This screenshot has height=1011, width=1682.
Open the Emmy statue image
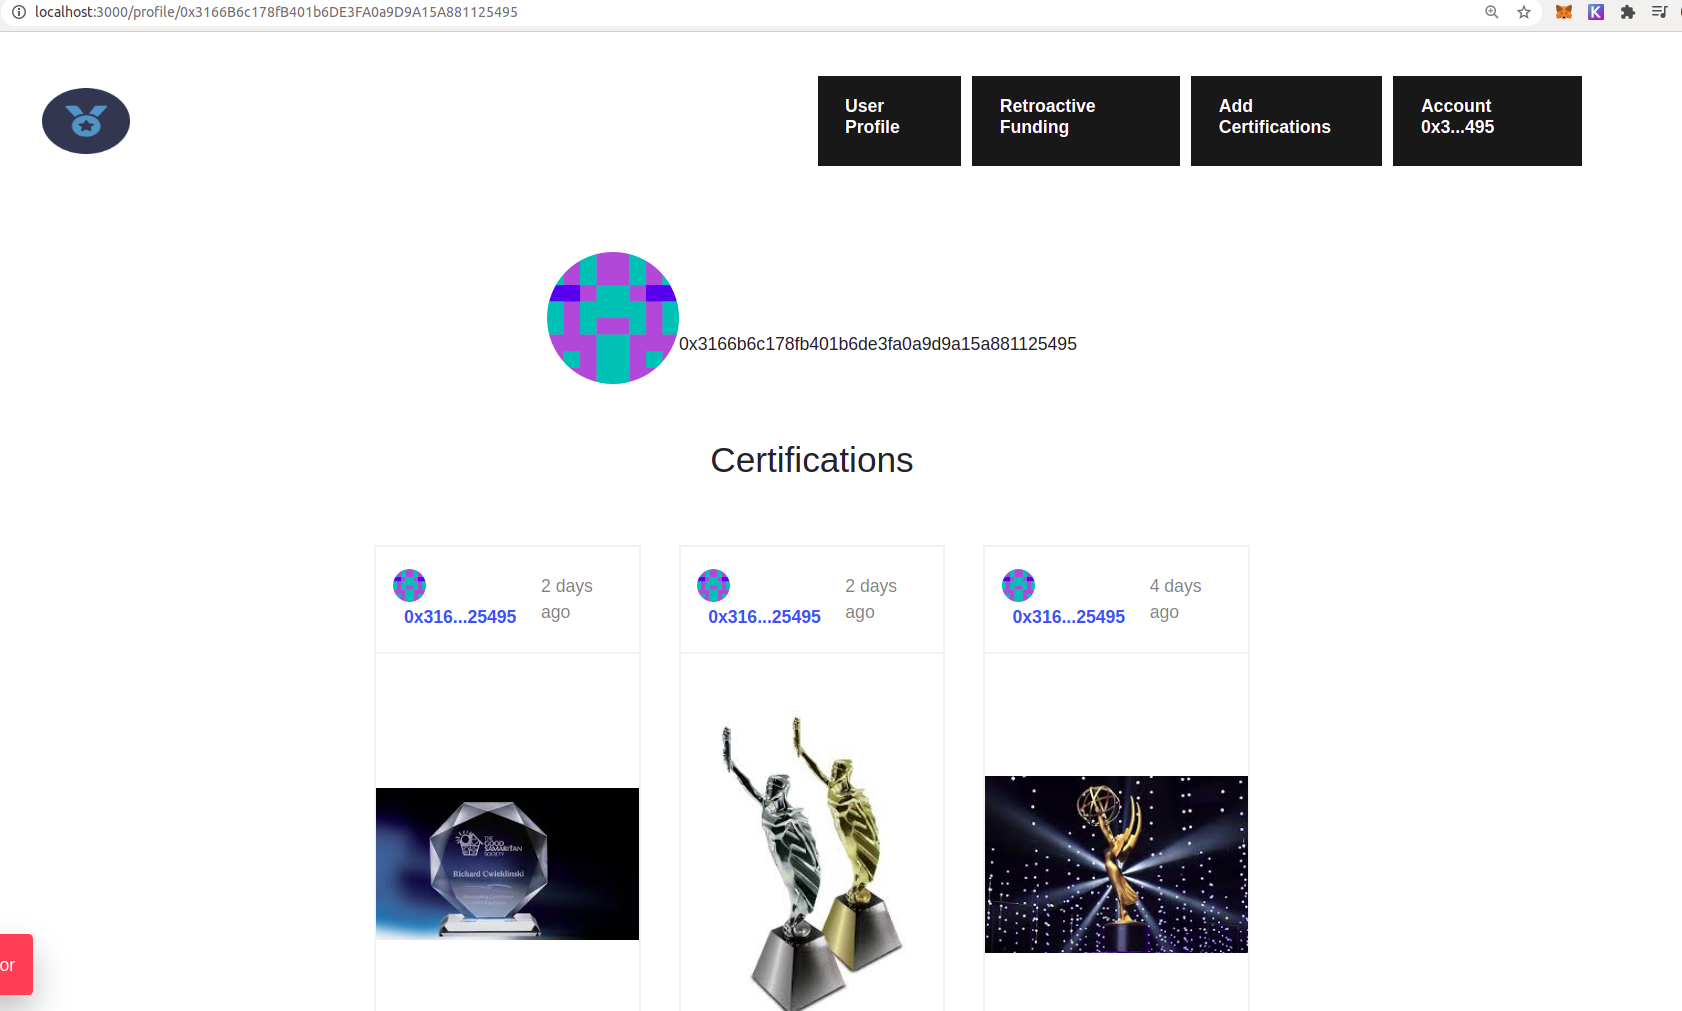[1116, 864]
